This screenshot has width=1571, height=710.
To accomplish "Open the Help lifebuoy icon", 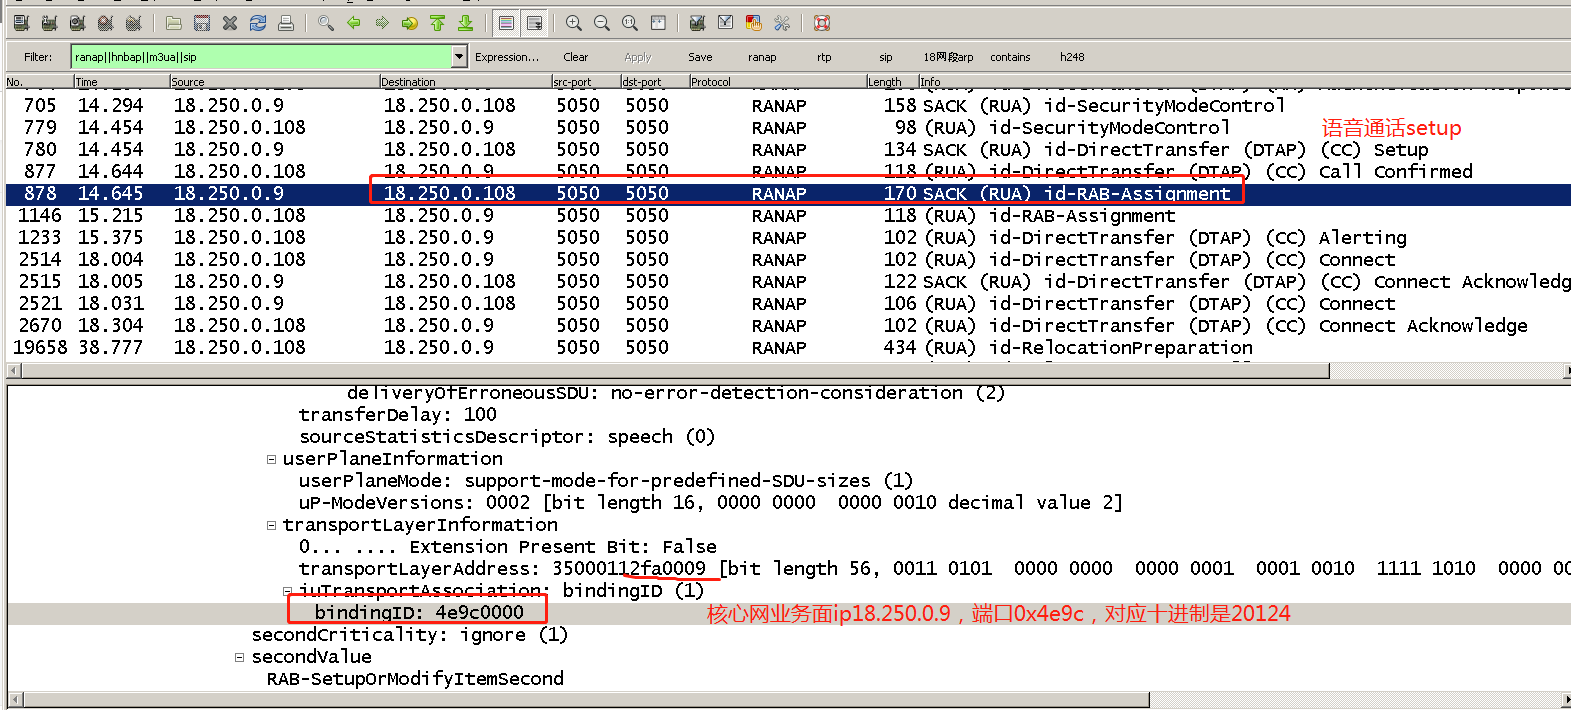I will tap(822, 23).
